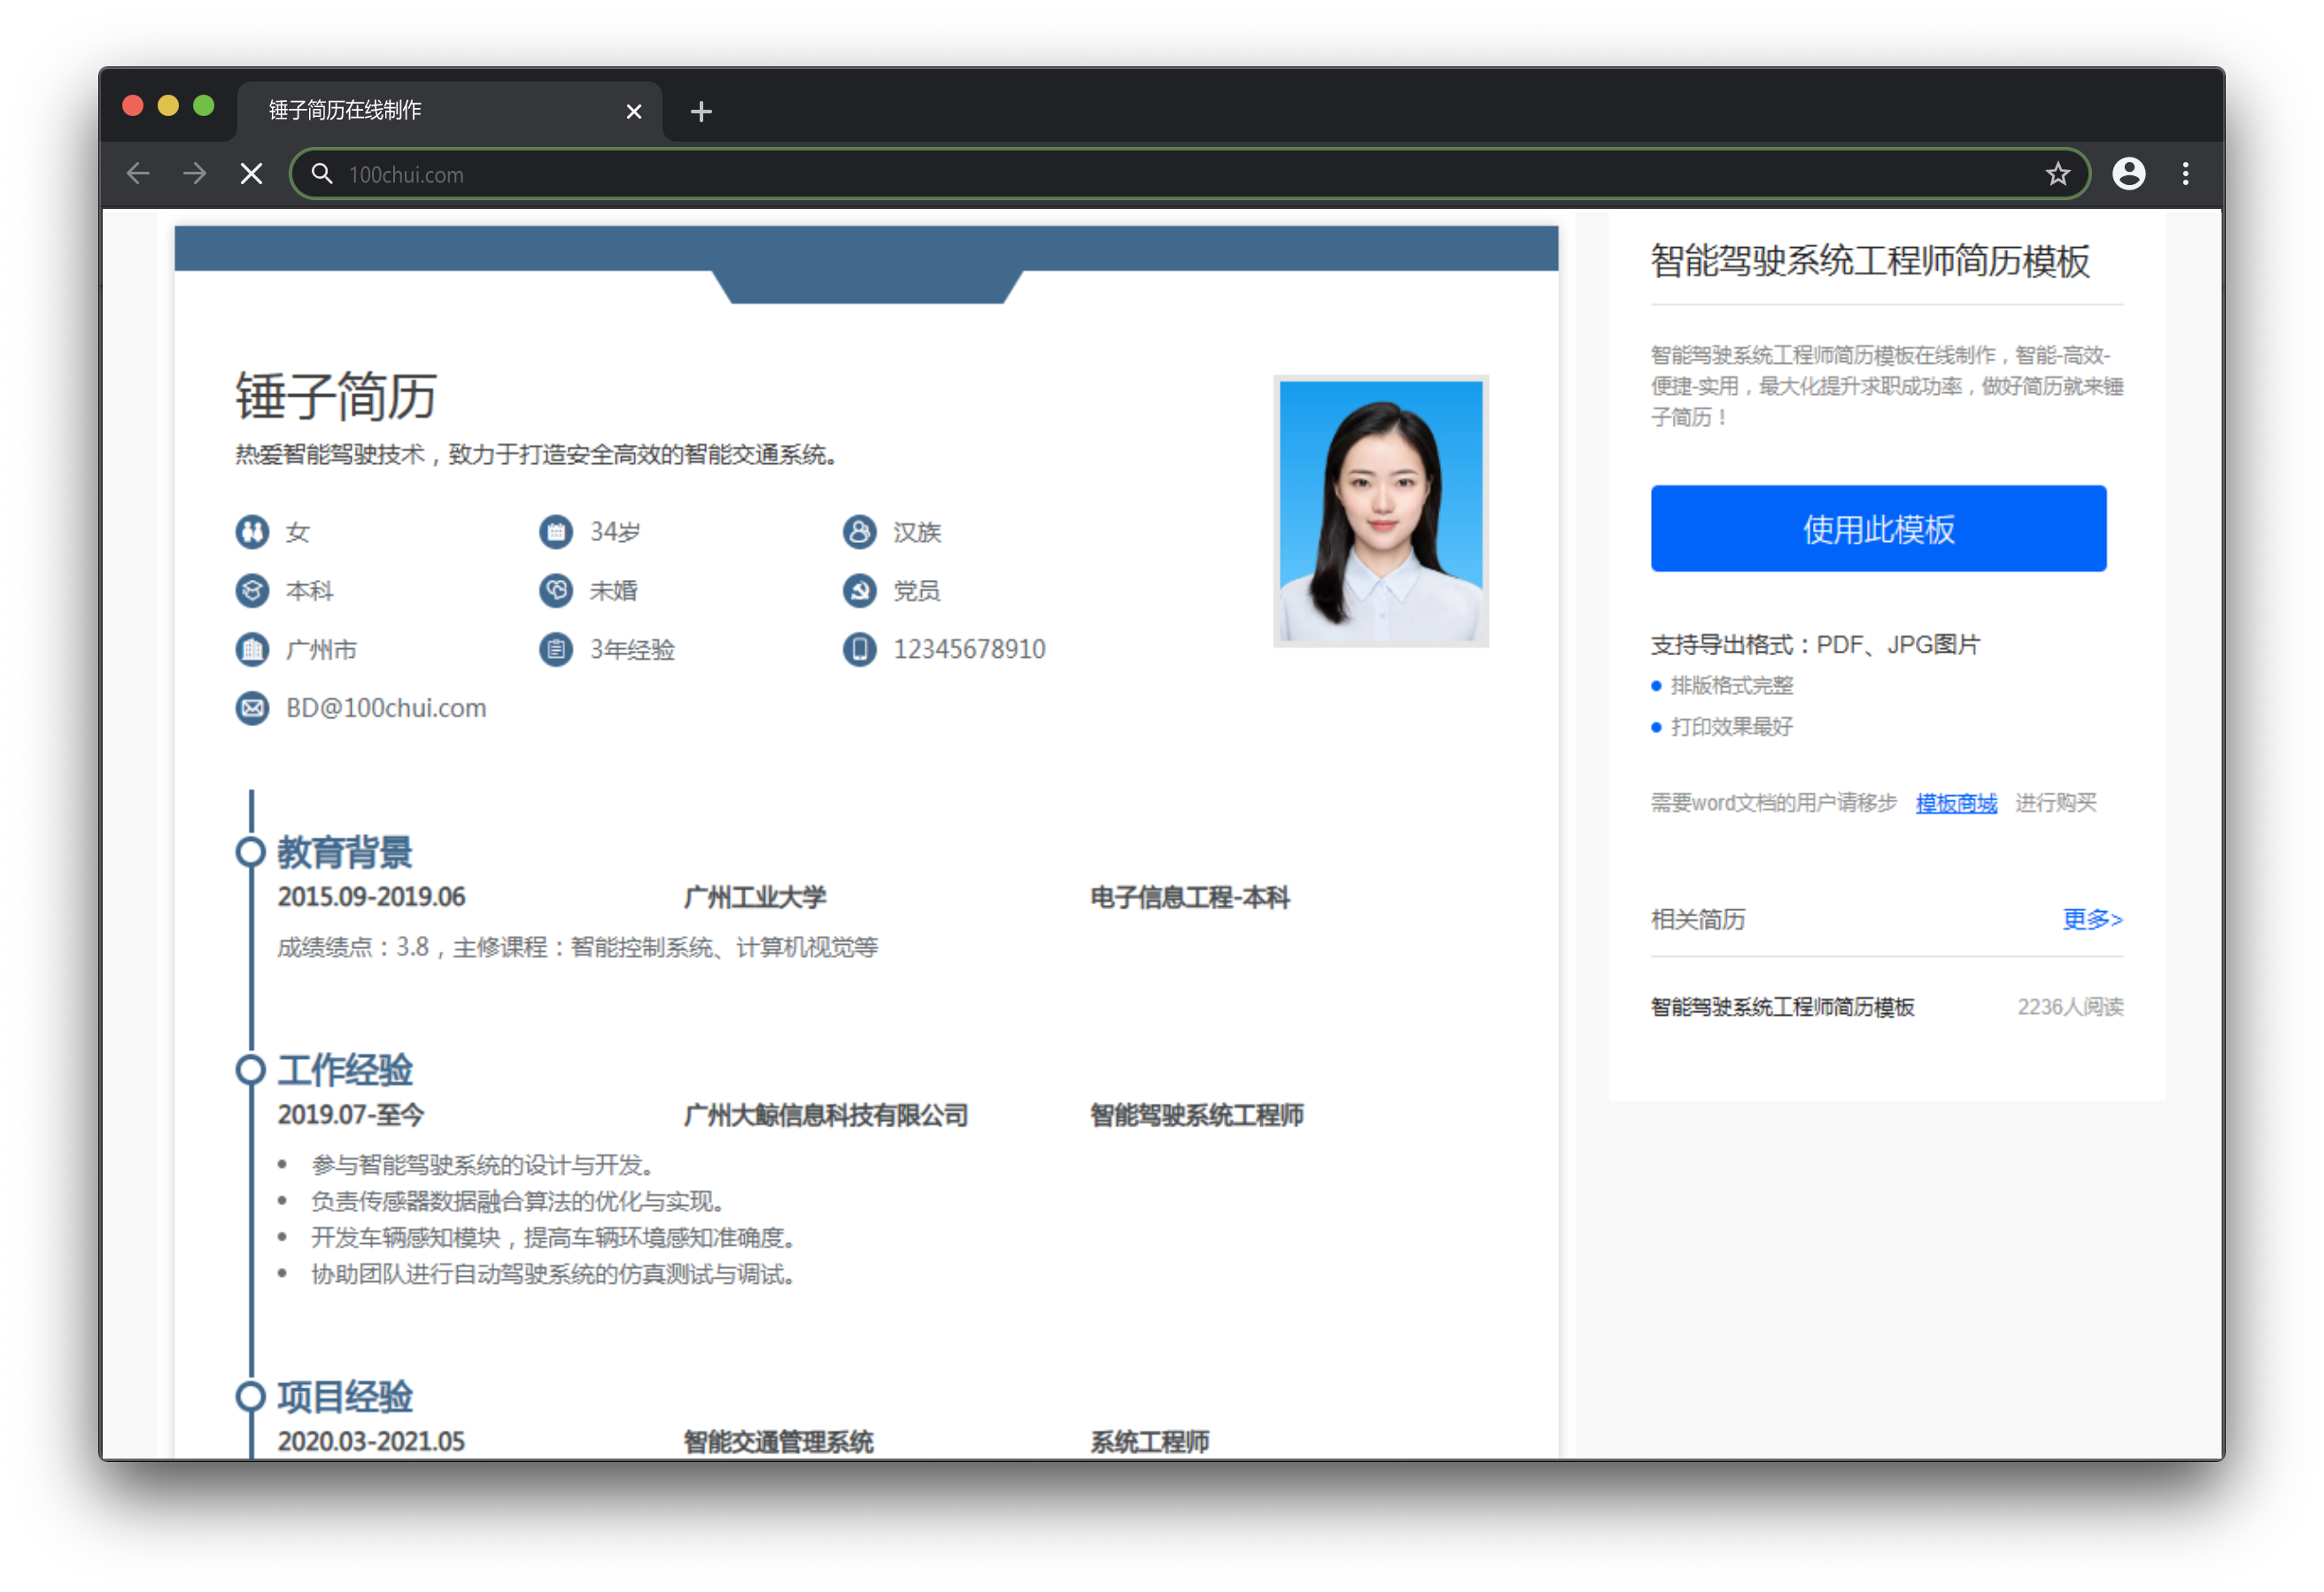Image resolution: width=2324 pixels, height=1592 pixels.
Task: Close the 锤子简历在线制作 tab
Action: click(633, 111)
